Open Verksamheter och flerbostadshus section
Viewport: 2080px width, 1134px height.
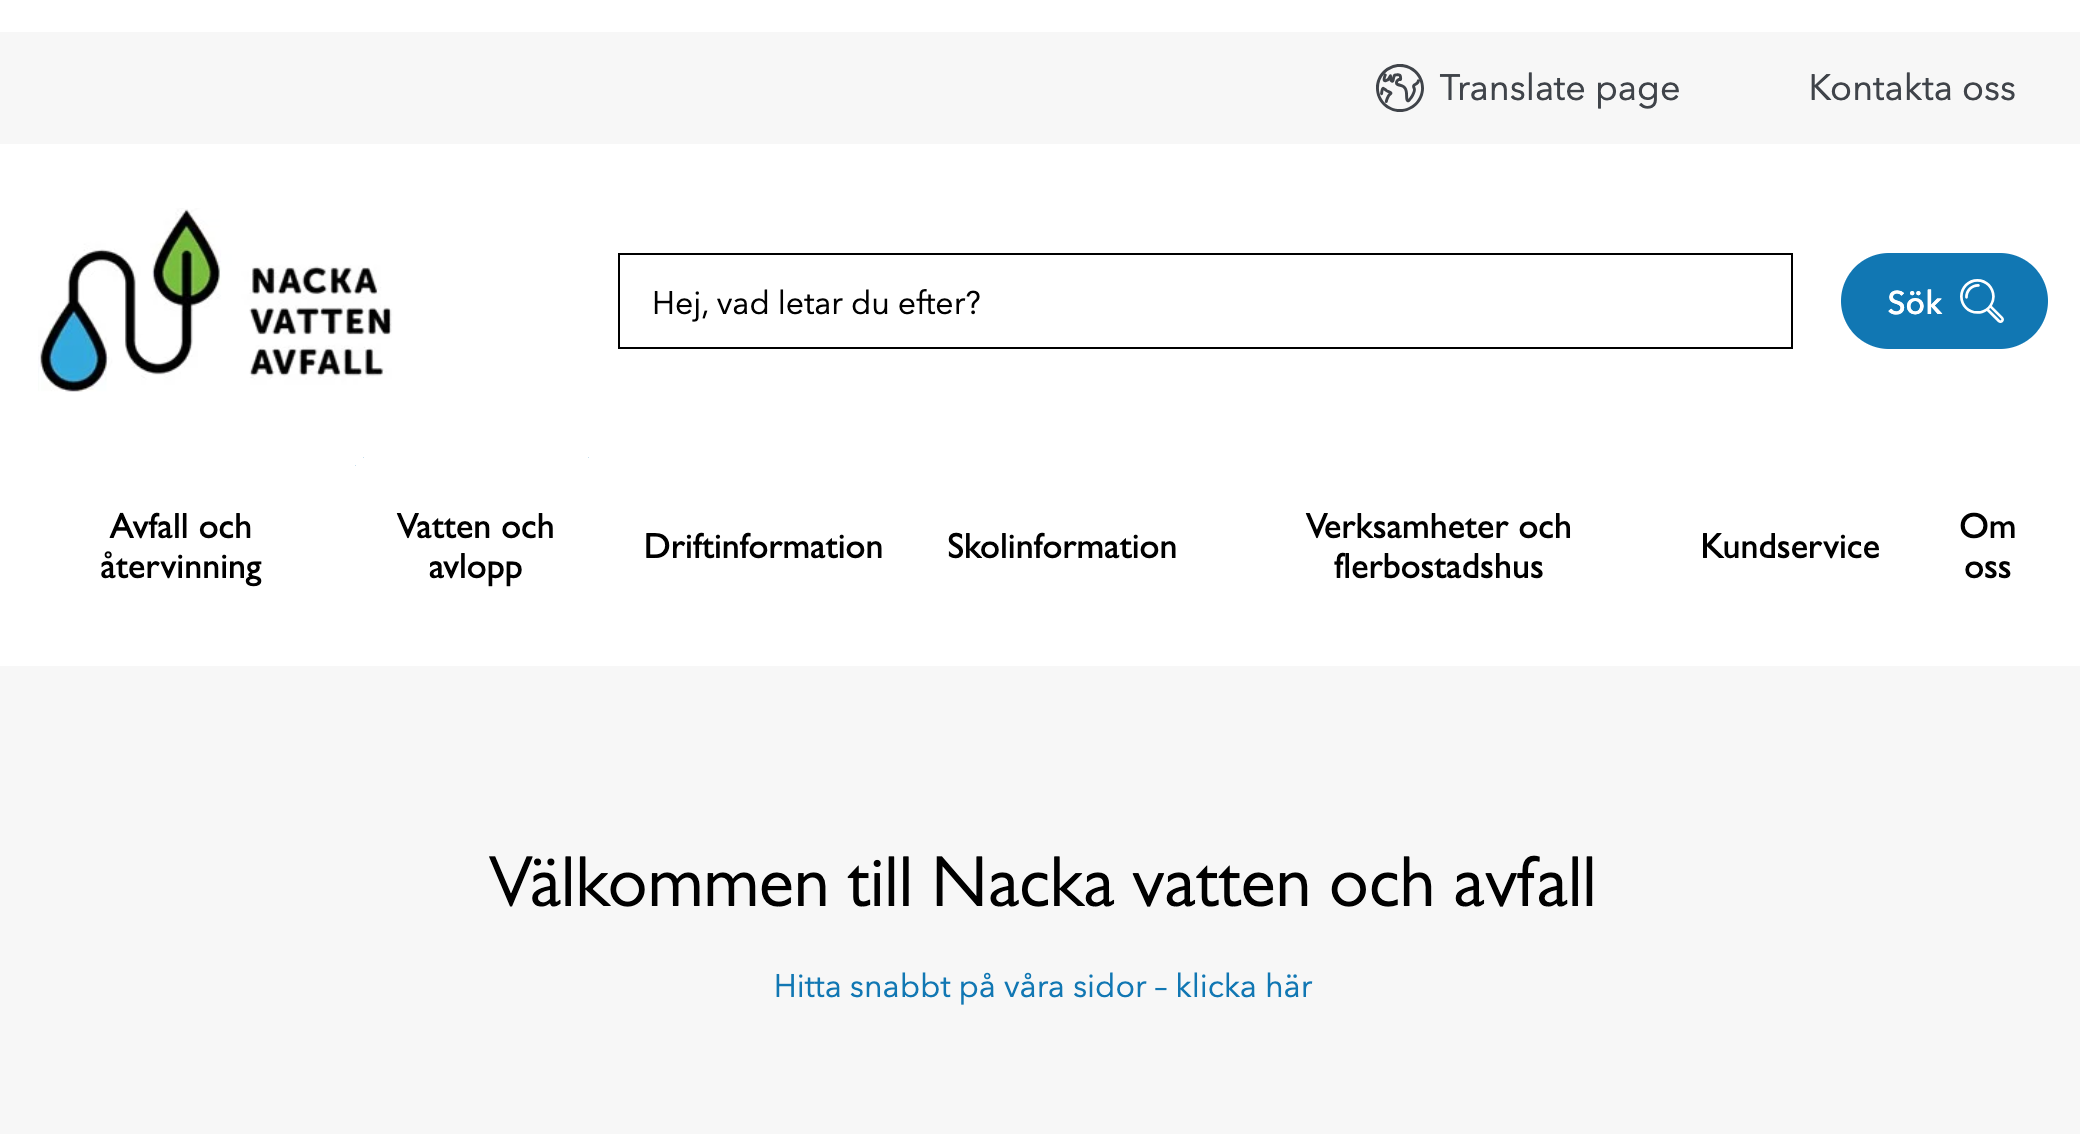[x=1438, y=546]
